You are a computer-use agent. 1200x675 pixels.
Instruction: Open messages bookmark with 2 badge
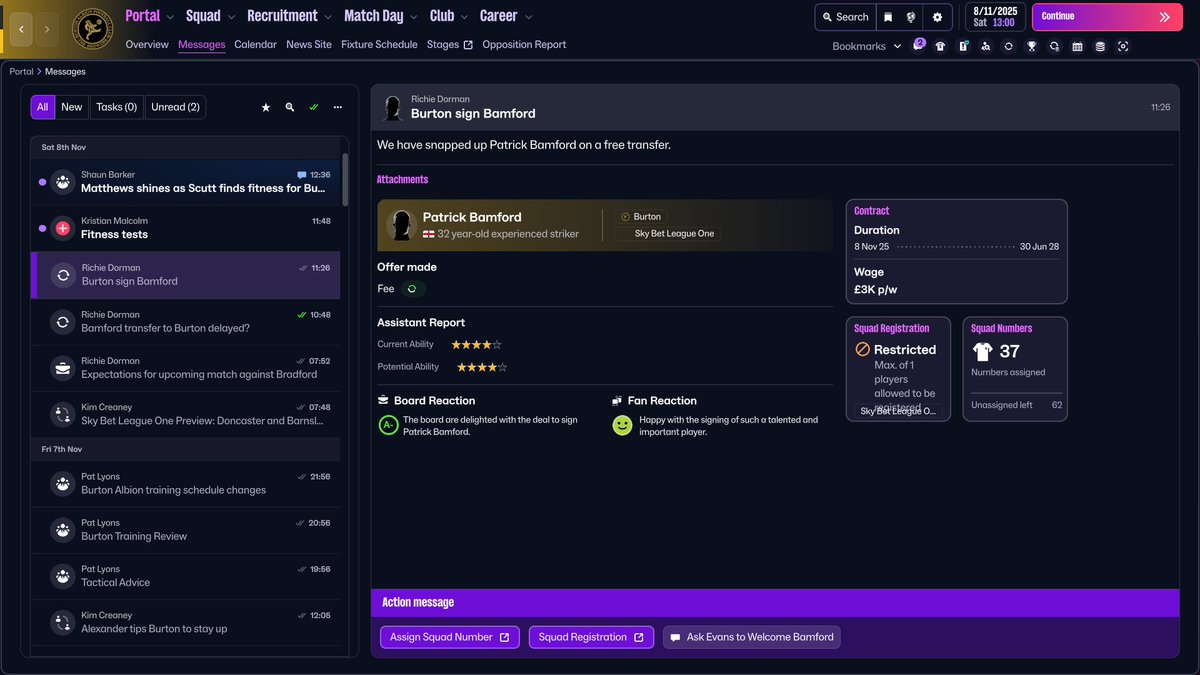pyautogui.click(x=918, y=46)
